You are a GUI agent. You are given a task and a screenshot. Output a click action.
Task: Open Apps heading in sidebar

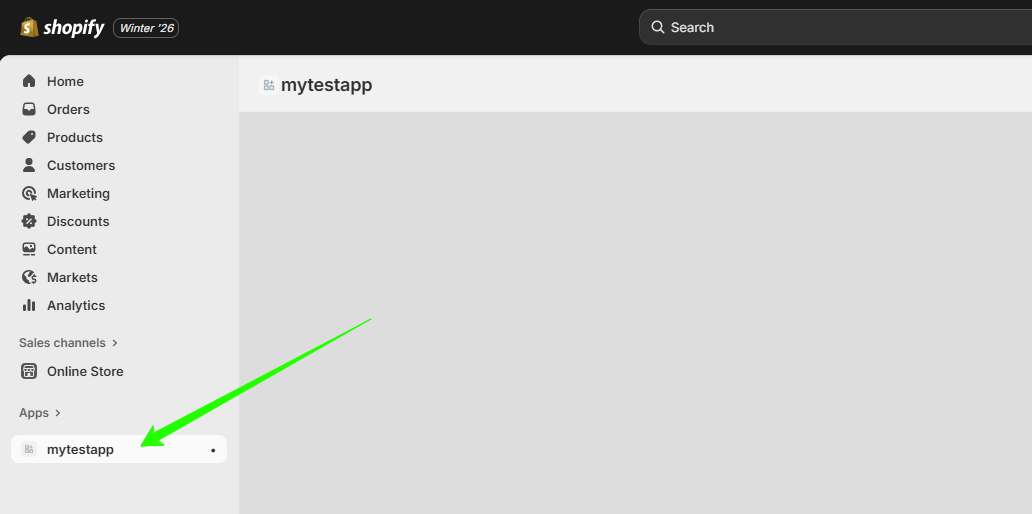coord(34,413)
